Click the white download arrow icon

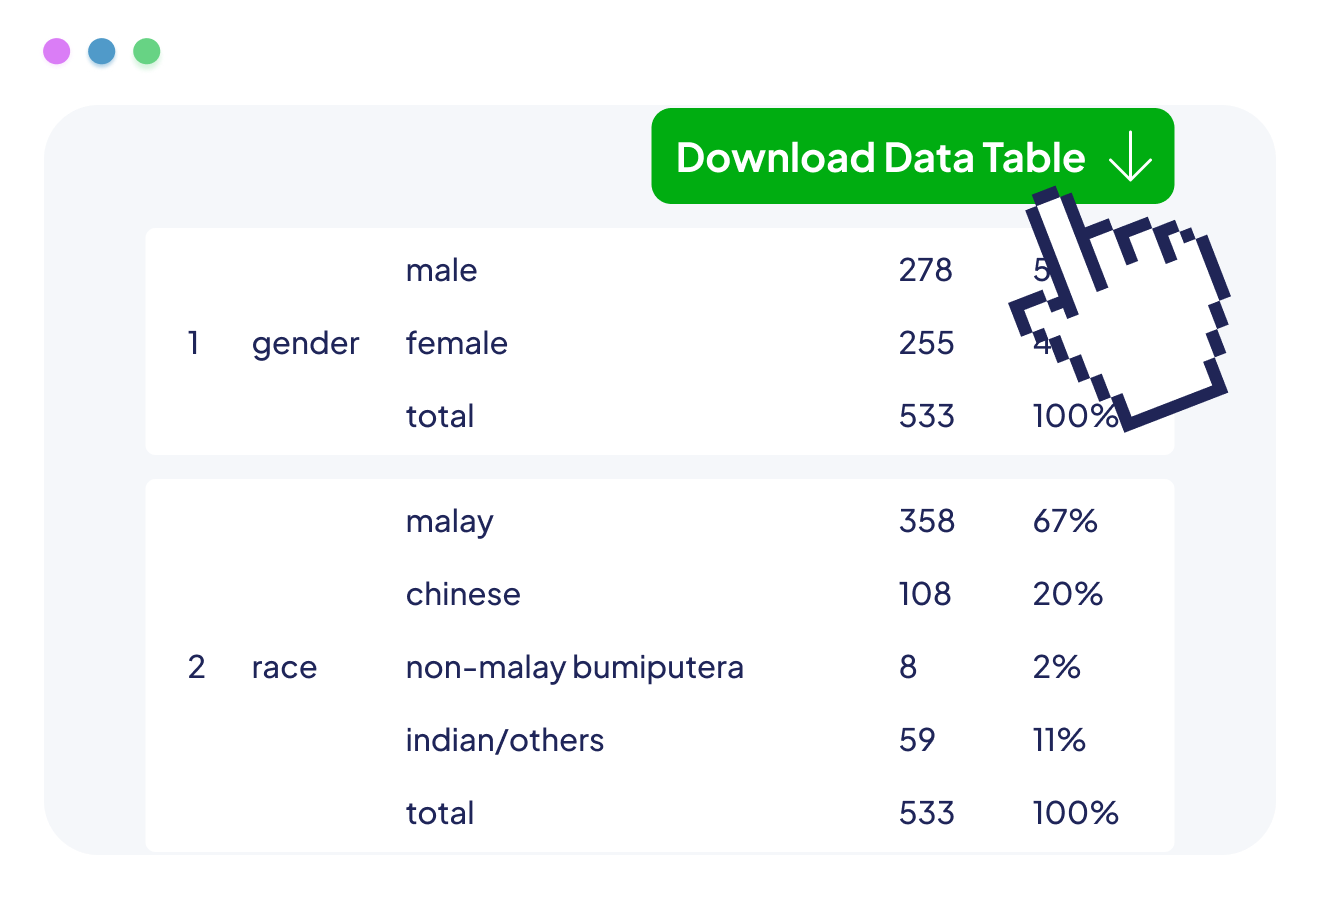[x=1131, y=158]
